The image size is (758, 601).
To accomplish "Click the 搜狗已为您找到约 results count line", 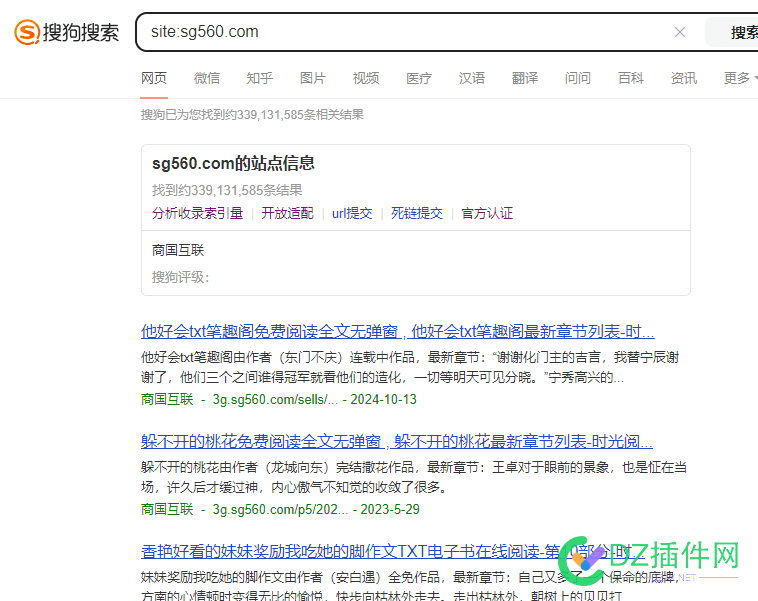I will (252, 115).
